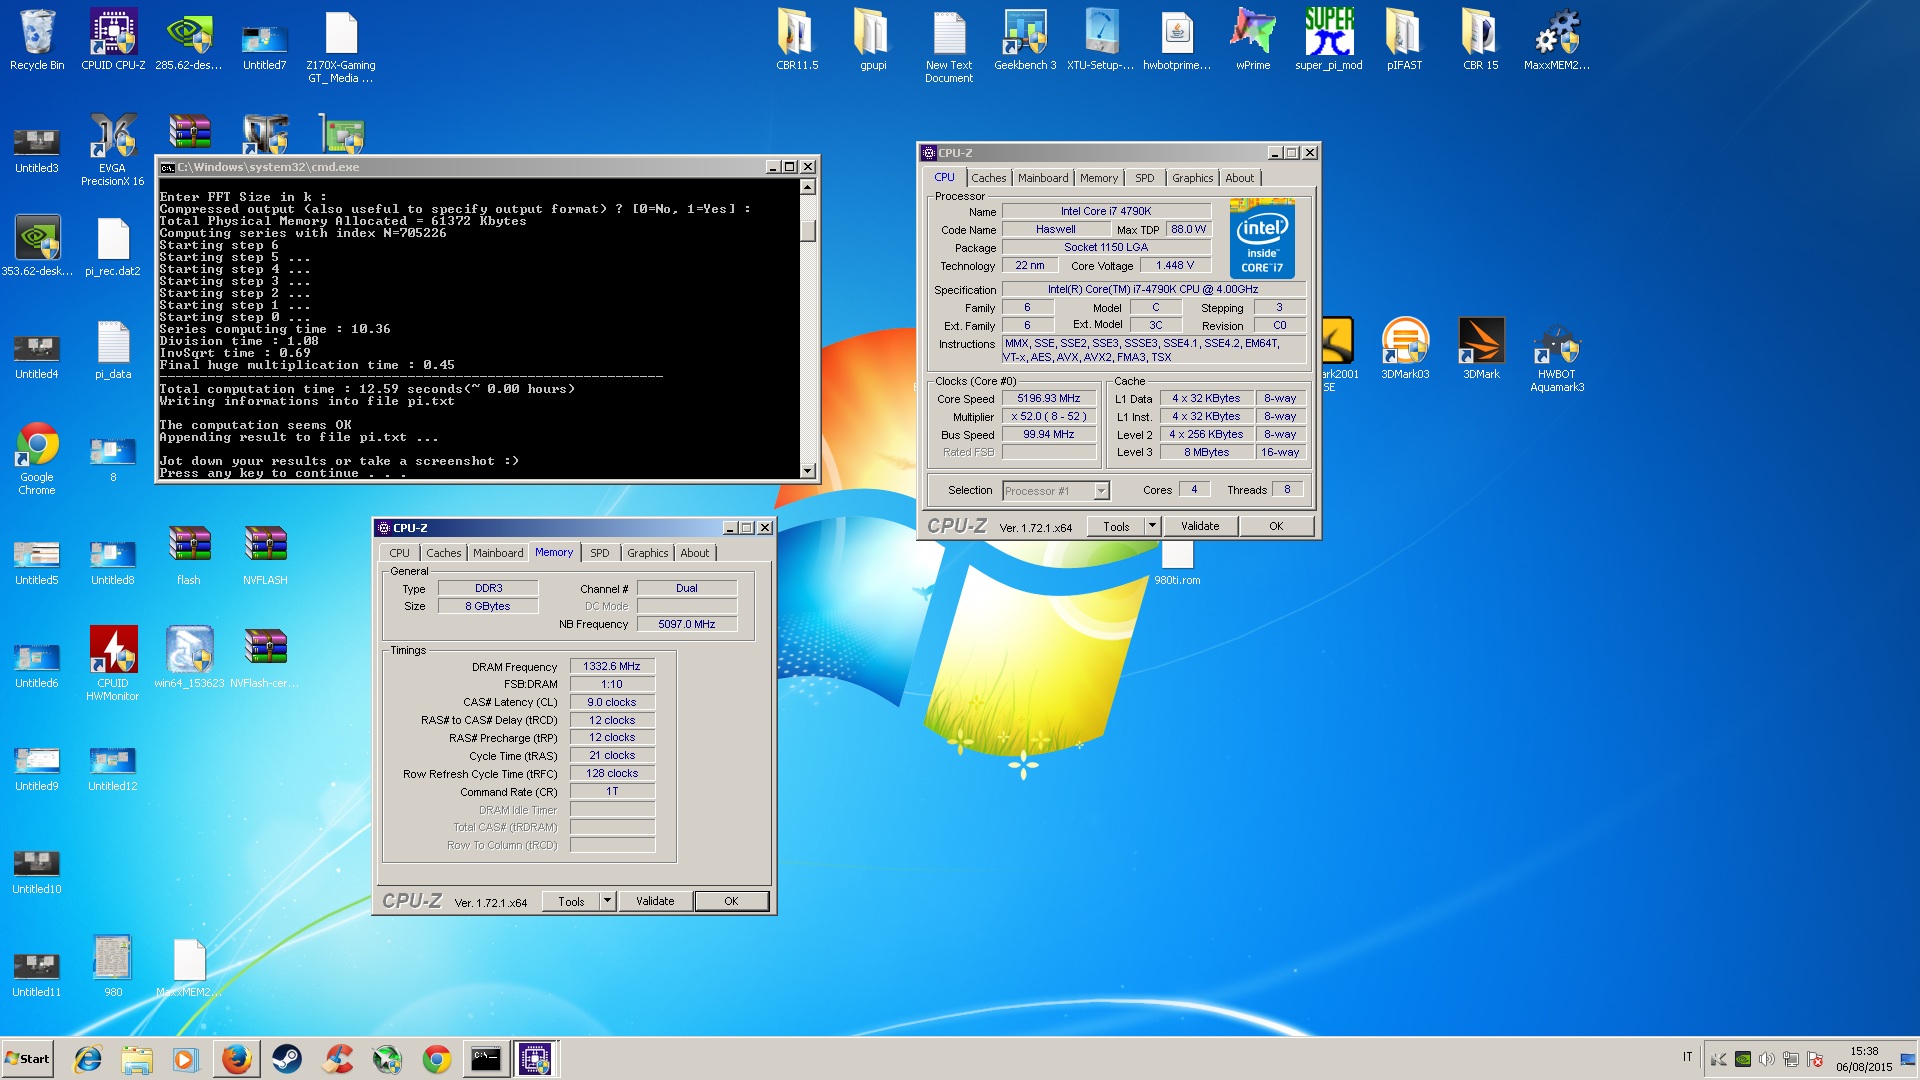
Task: Launch 3DMark desktop shortcut
Action: 1481,348
